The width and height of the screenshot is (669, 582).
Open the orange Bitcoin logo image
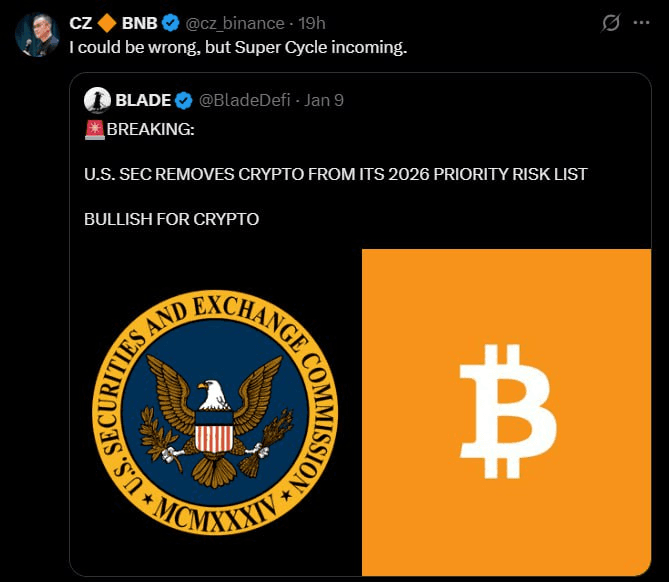coord(506,412)
